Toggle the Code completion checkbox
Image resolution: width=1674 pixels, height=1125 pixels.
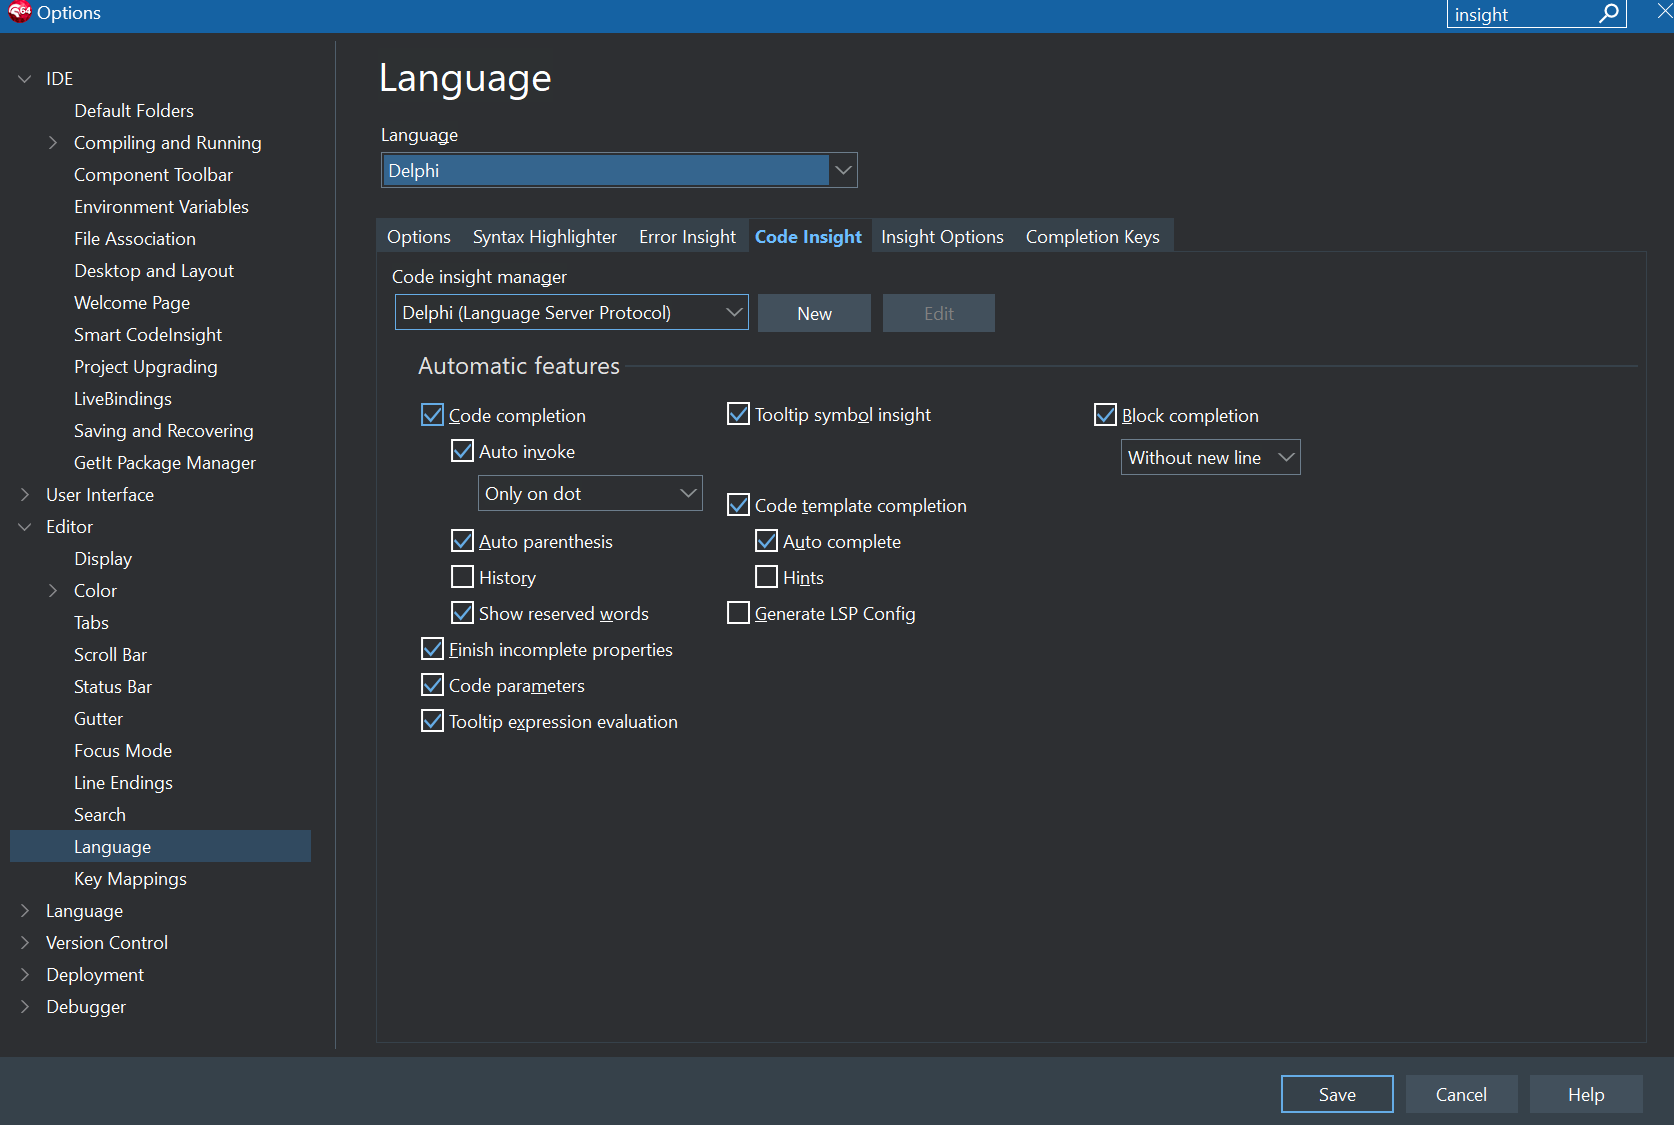[x=432, y=415]
